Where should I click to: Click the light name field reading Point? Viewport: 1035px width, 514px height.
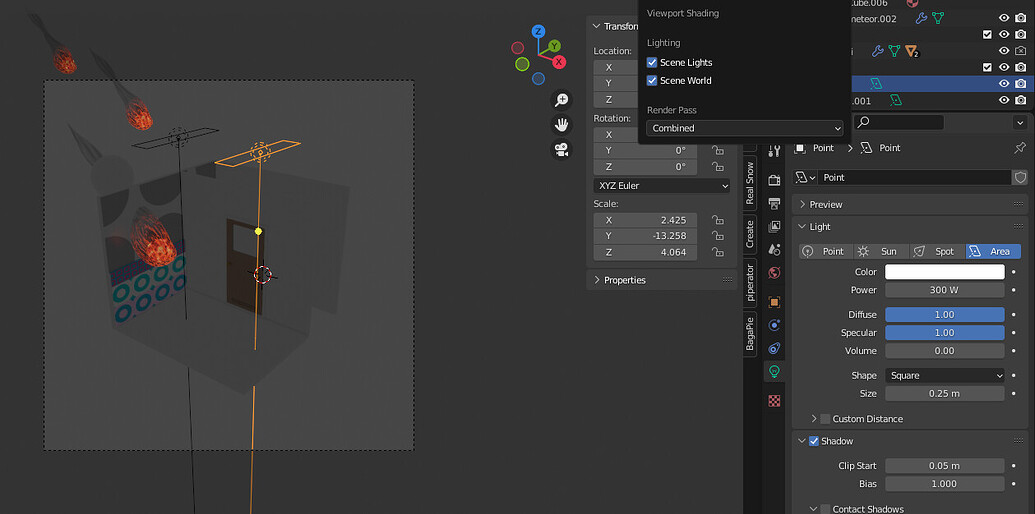(x=914, y=177)
